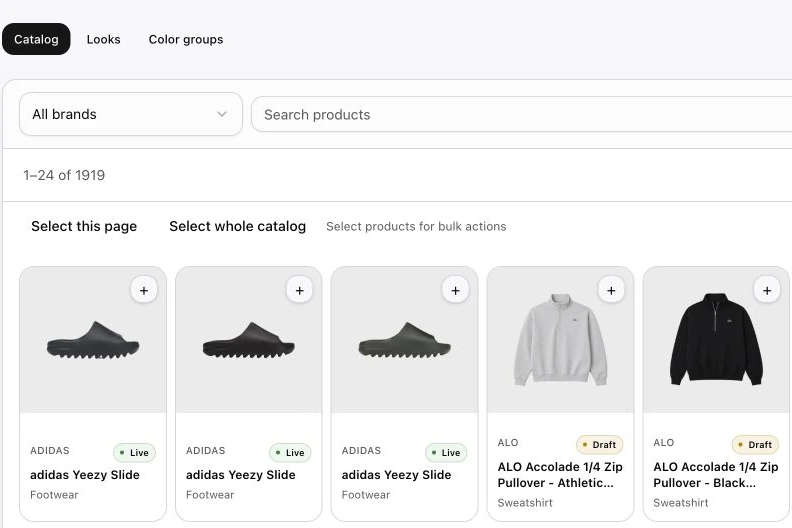Focus the Search products field
The height and width of the screenshot is (528, 792).
(521, 114)
